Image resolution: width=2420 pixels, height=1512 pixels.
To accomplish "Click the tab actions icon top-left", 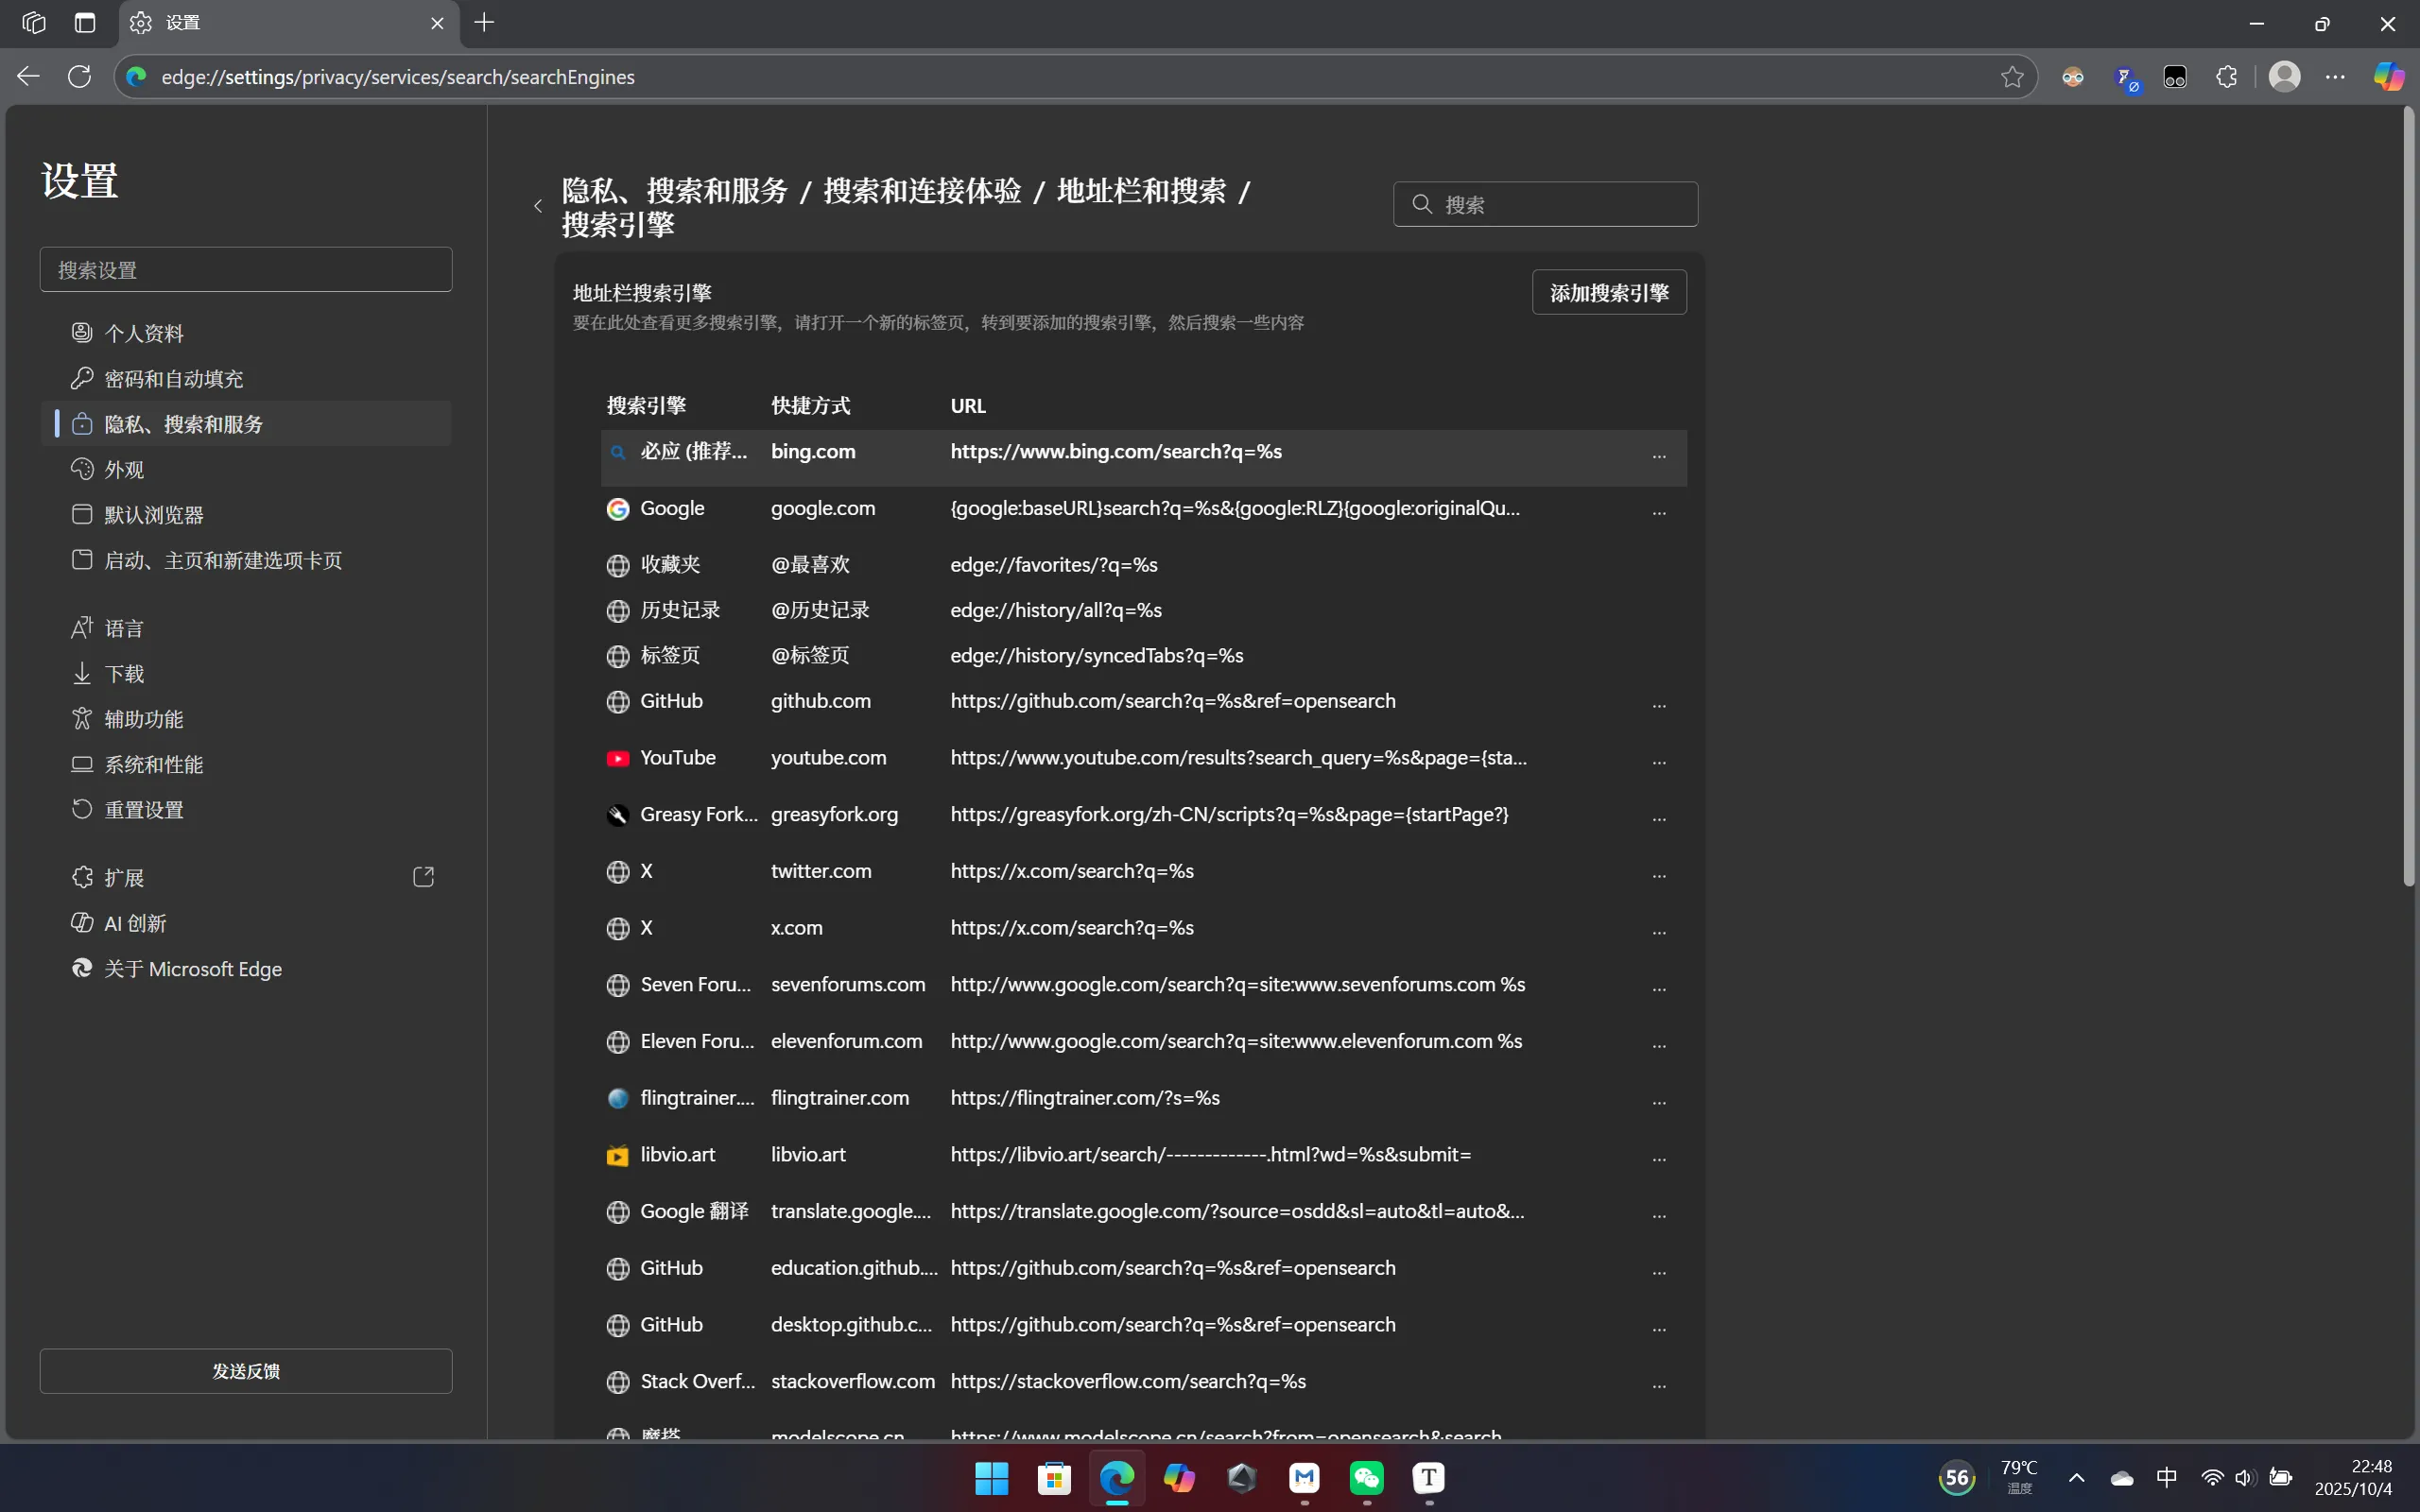I will click(33, 22).
